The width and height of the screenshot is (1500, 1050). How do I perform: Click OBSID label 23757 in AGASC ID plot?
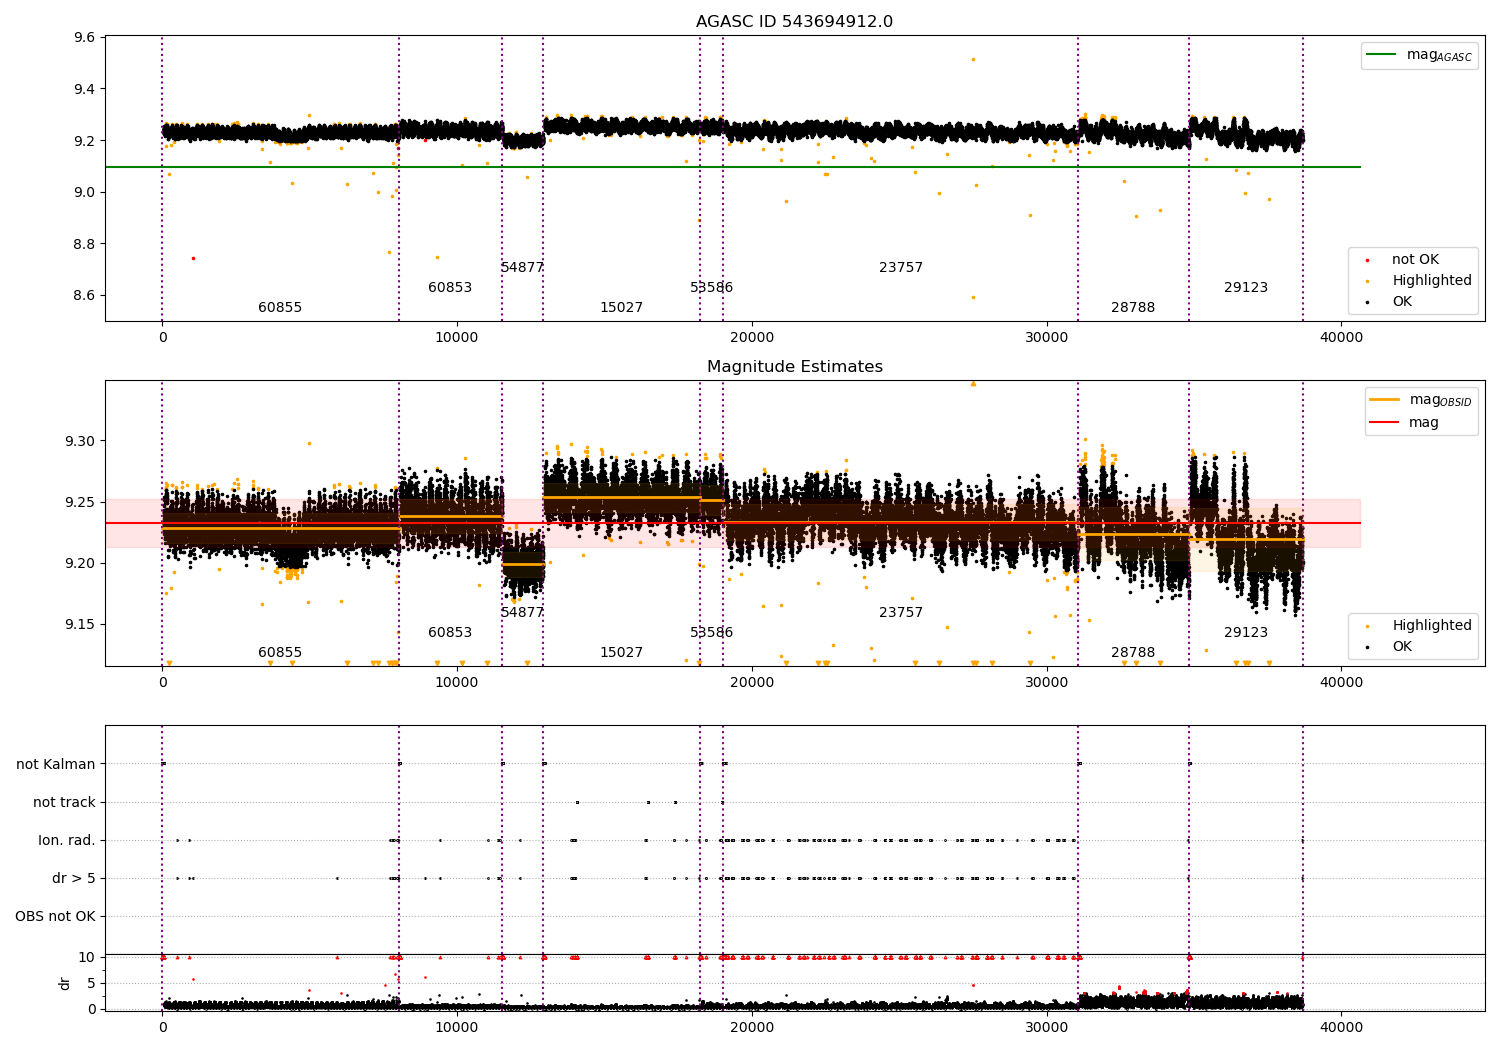click(x=901, y=268)
